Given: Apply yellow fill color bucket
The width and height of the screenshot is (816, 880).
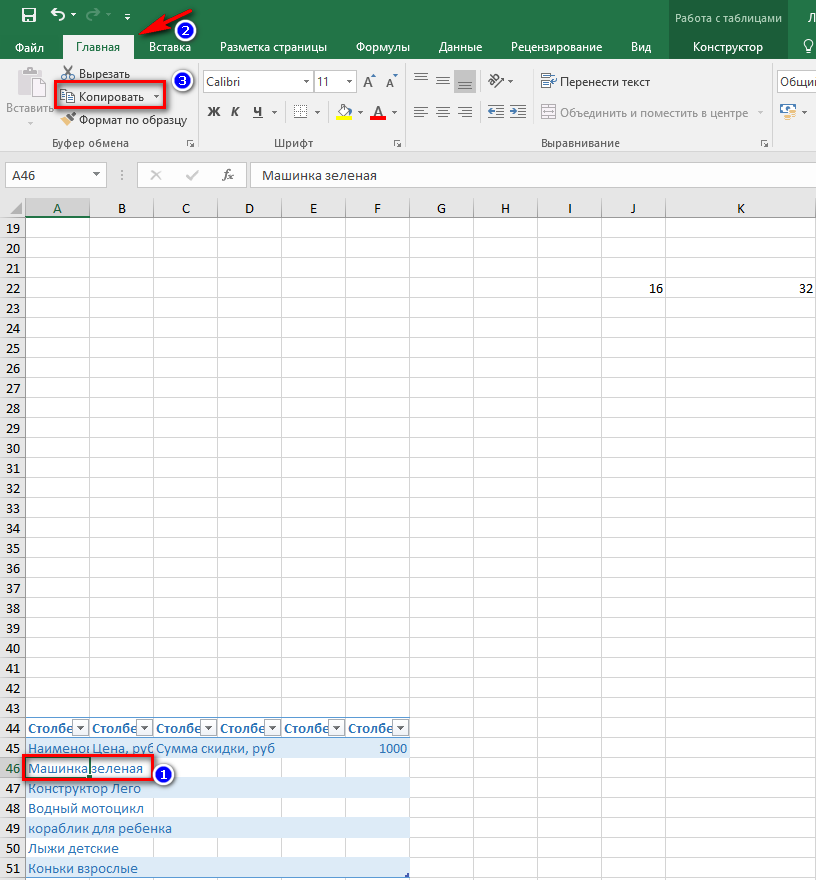Looking at the screenshot, I should point(344,112).
